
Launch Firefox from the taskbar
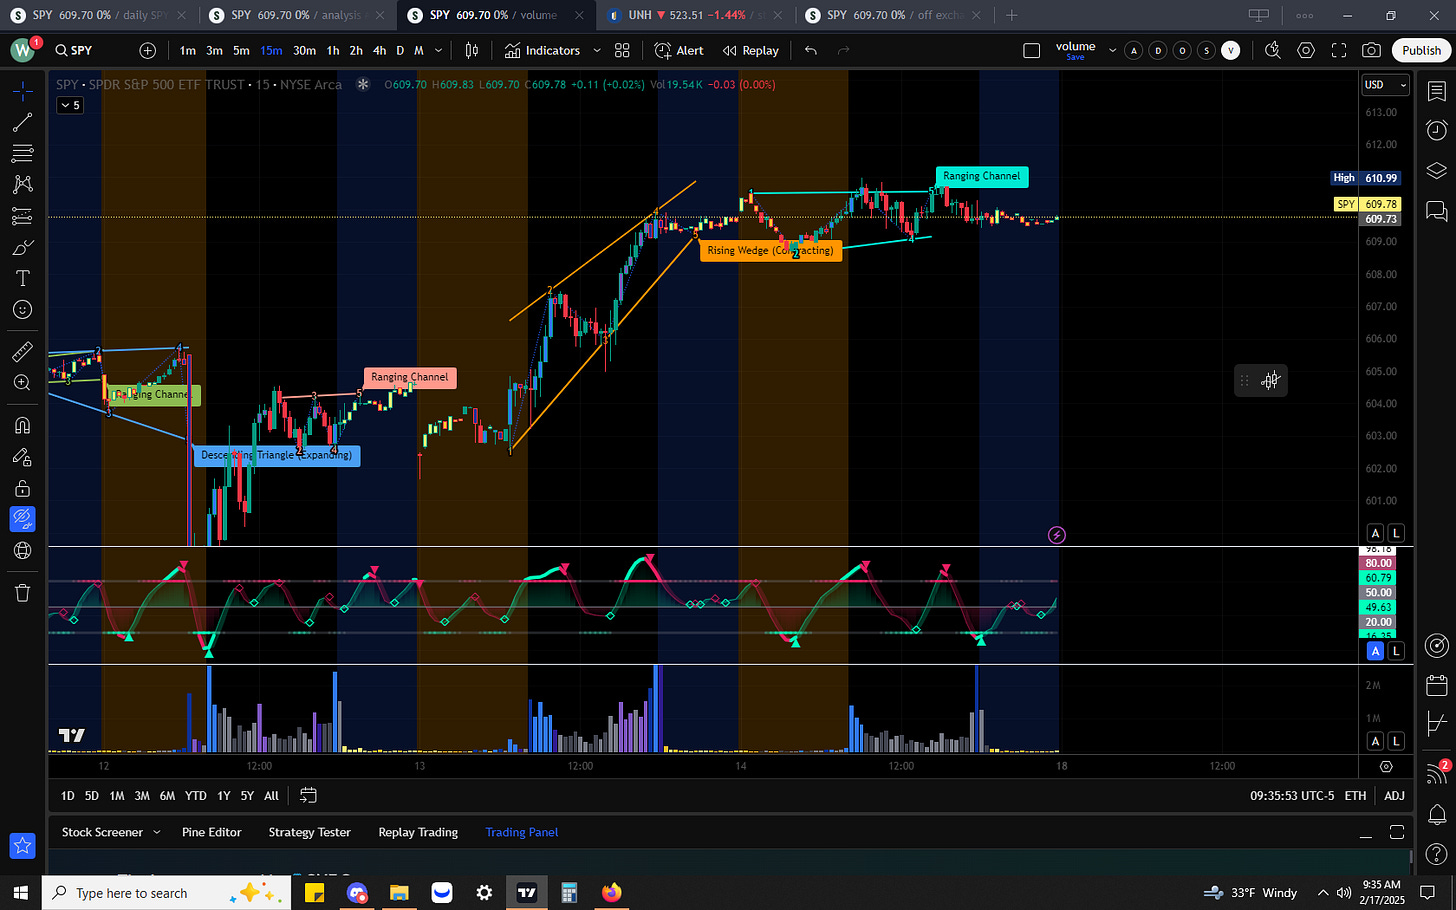coord(612,893)
